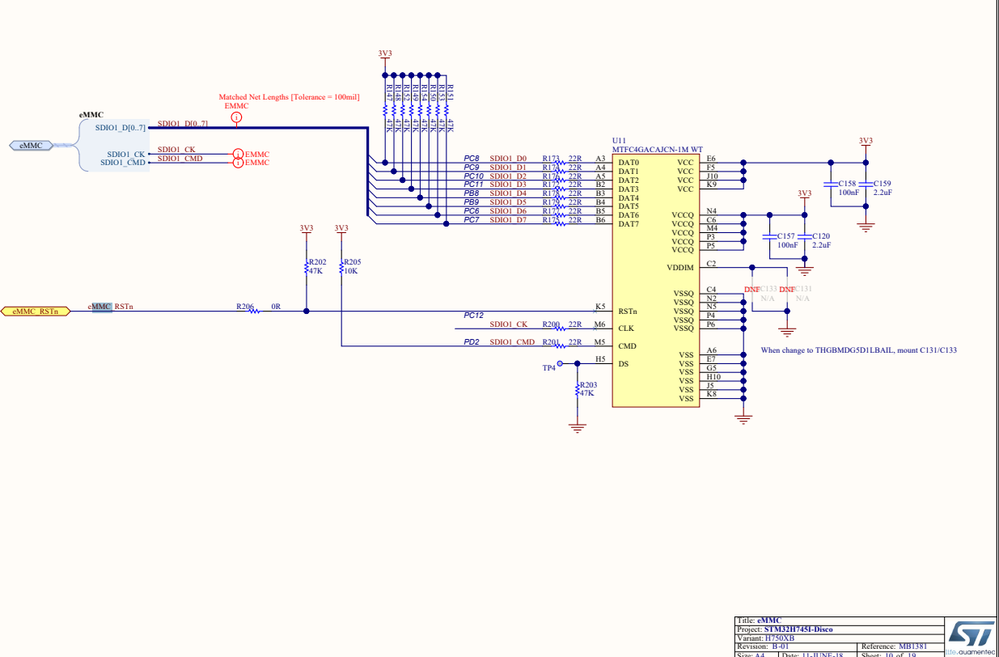Click the DAT0 pin label on U11
Viewport: 999px width, 657px height.
tap(628, 162)
